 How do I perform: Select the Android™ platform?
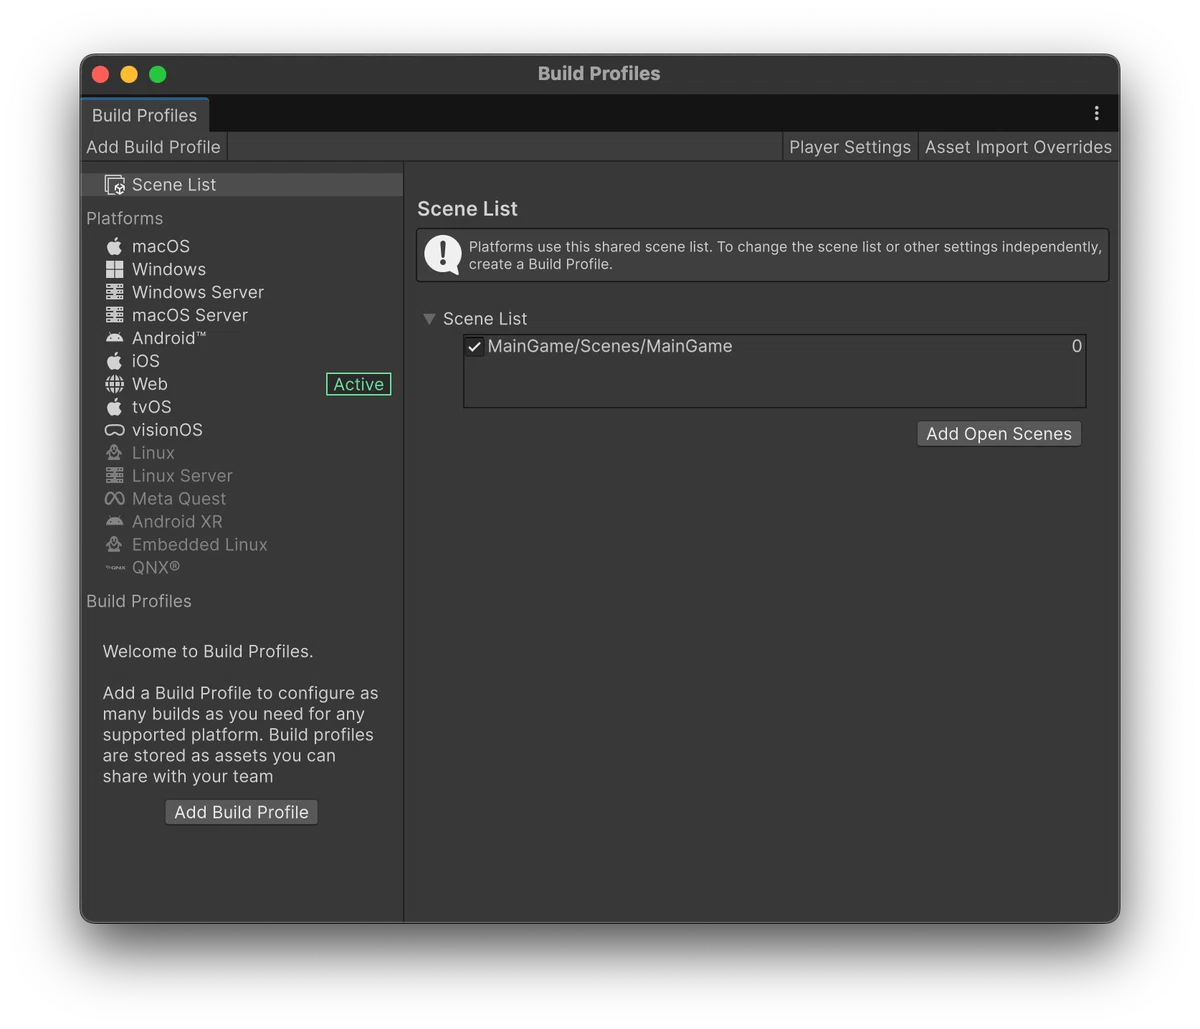[x=242, y=338]
